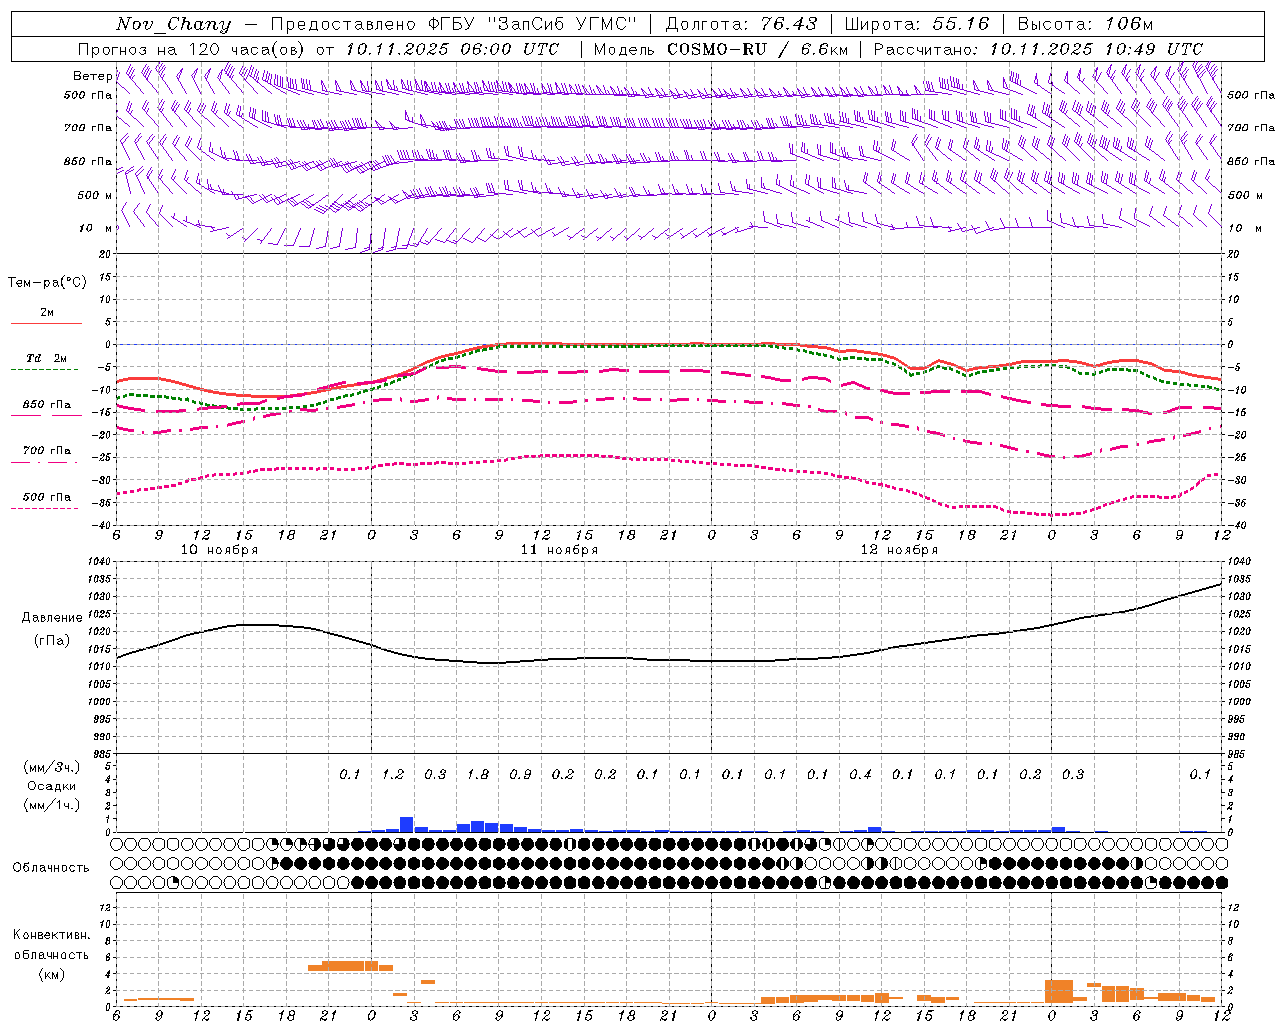The image size is (1280, 1024).
Task: Click 'Прогноз на 120 часа(ов)' text
Action: tap(192, 49)
